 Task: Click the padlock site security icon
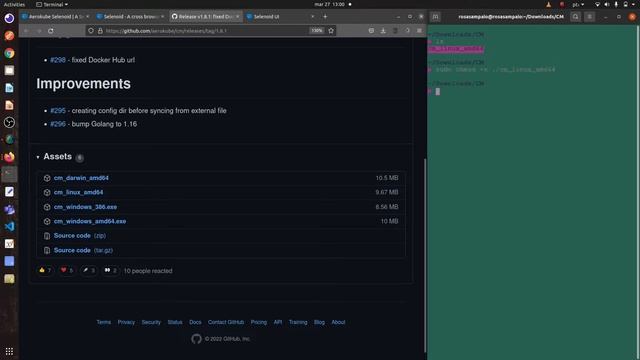[x=100, y=31]
